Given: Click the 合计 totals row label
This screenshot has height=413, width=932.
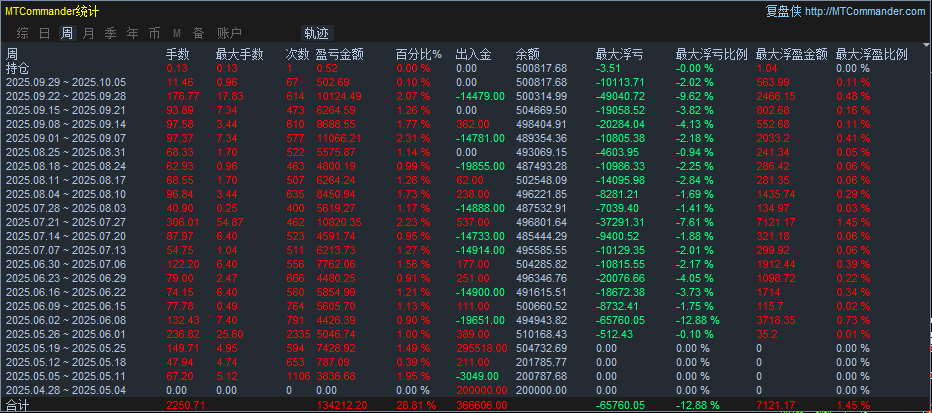Looking at the screenshot, I should click(x=17, y=405).
